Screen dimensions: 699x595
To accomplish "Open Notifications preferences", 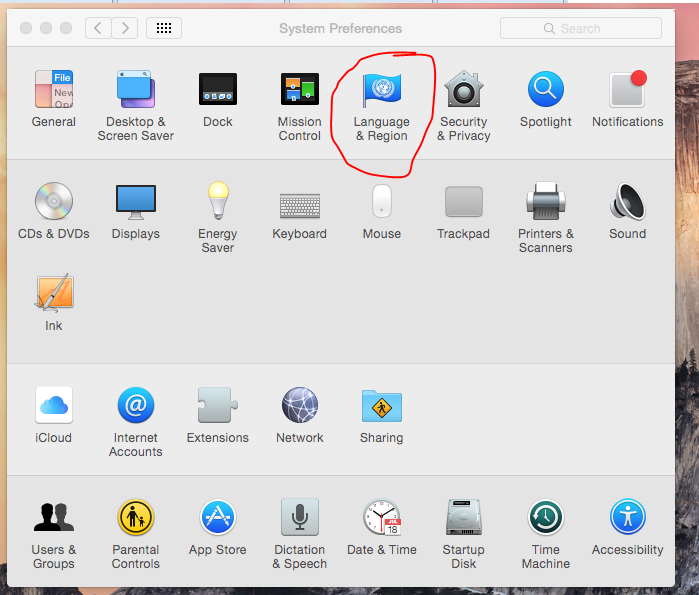I will pyautogui.click(x=628, y=89).
